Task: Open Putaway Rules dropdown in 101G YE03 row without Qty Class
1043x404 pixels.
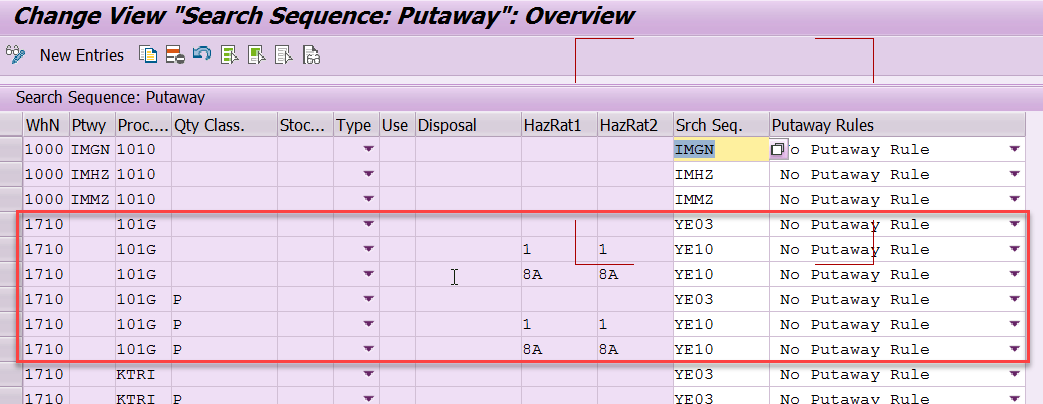Action: click(1014, 224)
